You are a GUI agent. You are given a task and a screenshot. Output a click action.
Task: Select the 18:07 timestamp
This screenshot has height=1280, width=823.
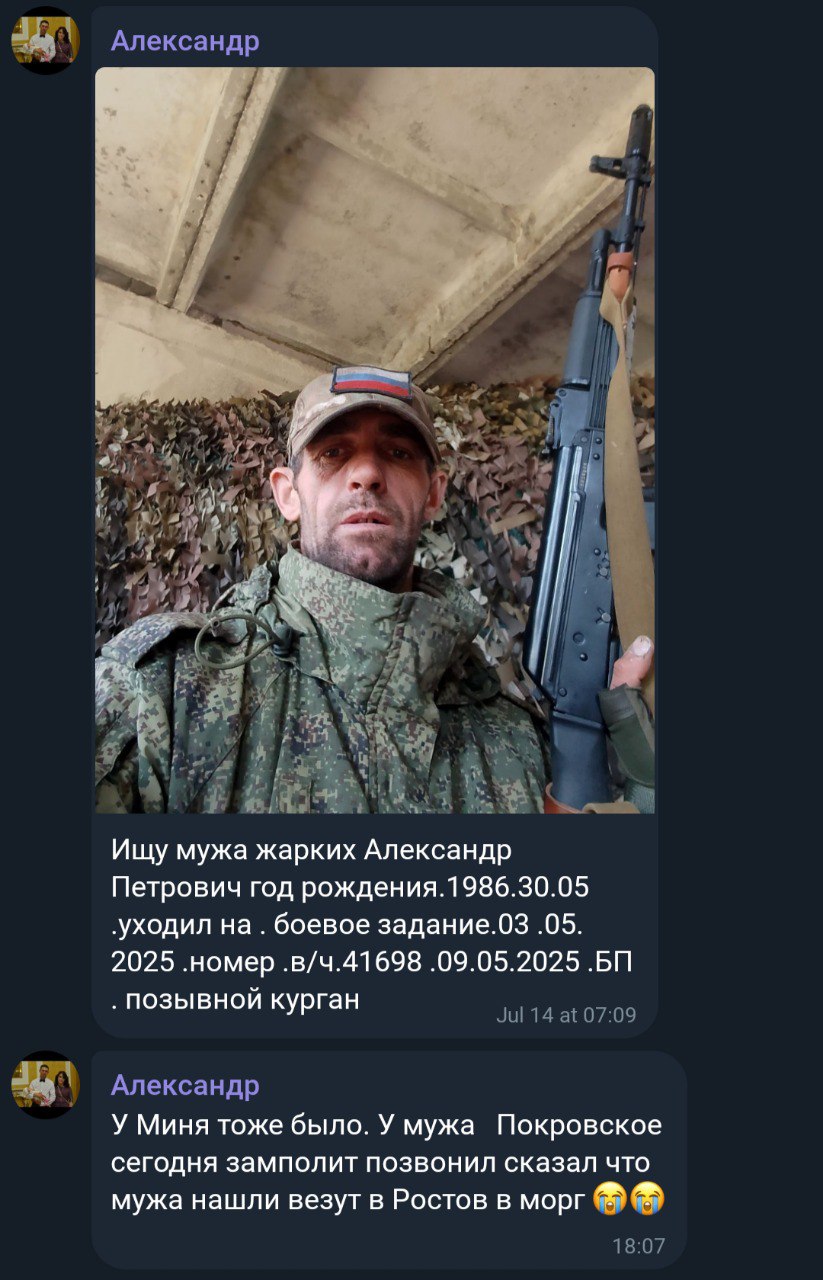coord(638,1247)
